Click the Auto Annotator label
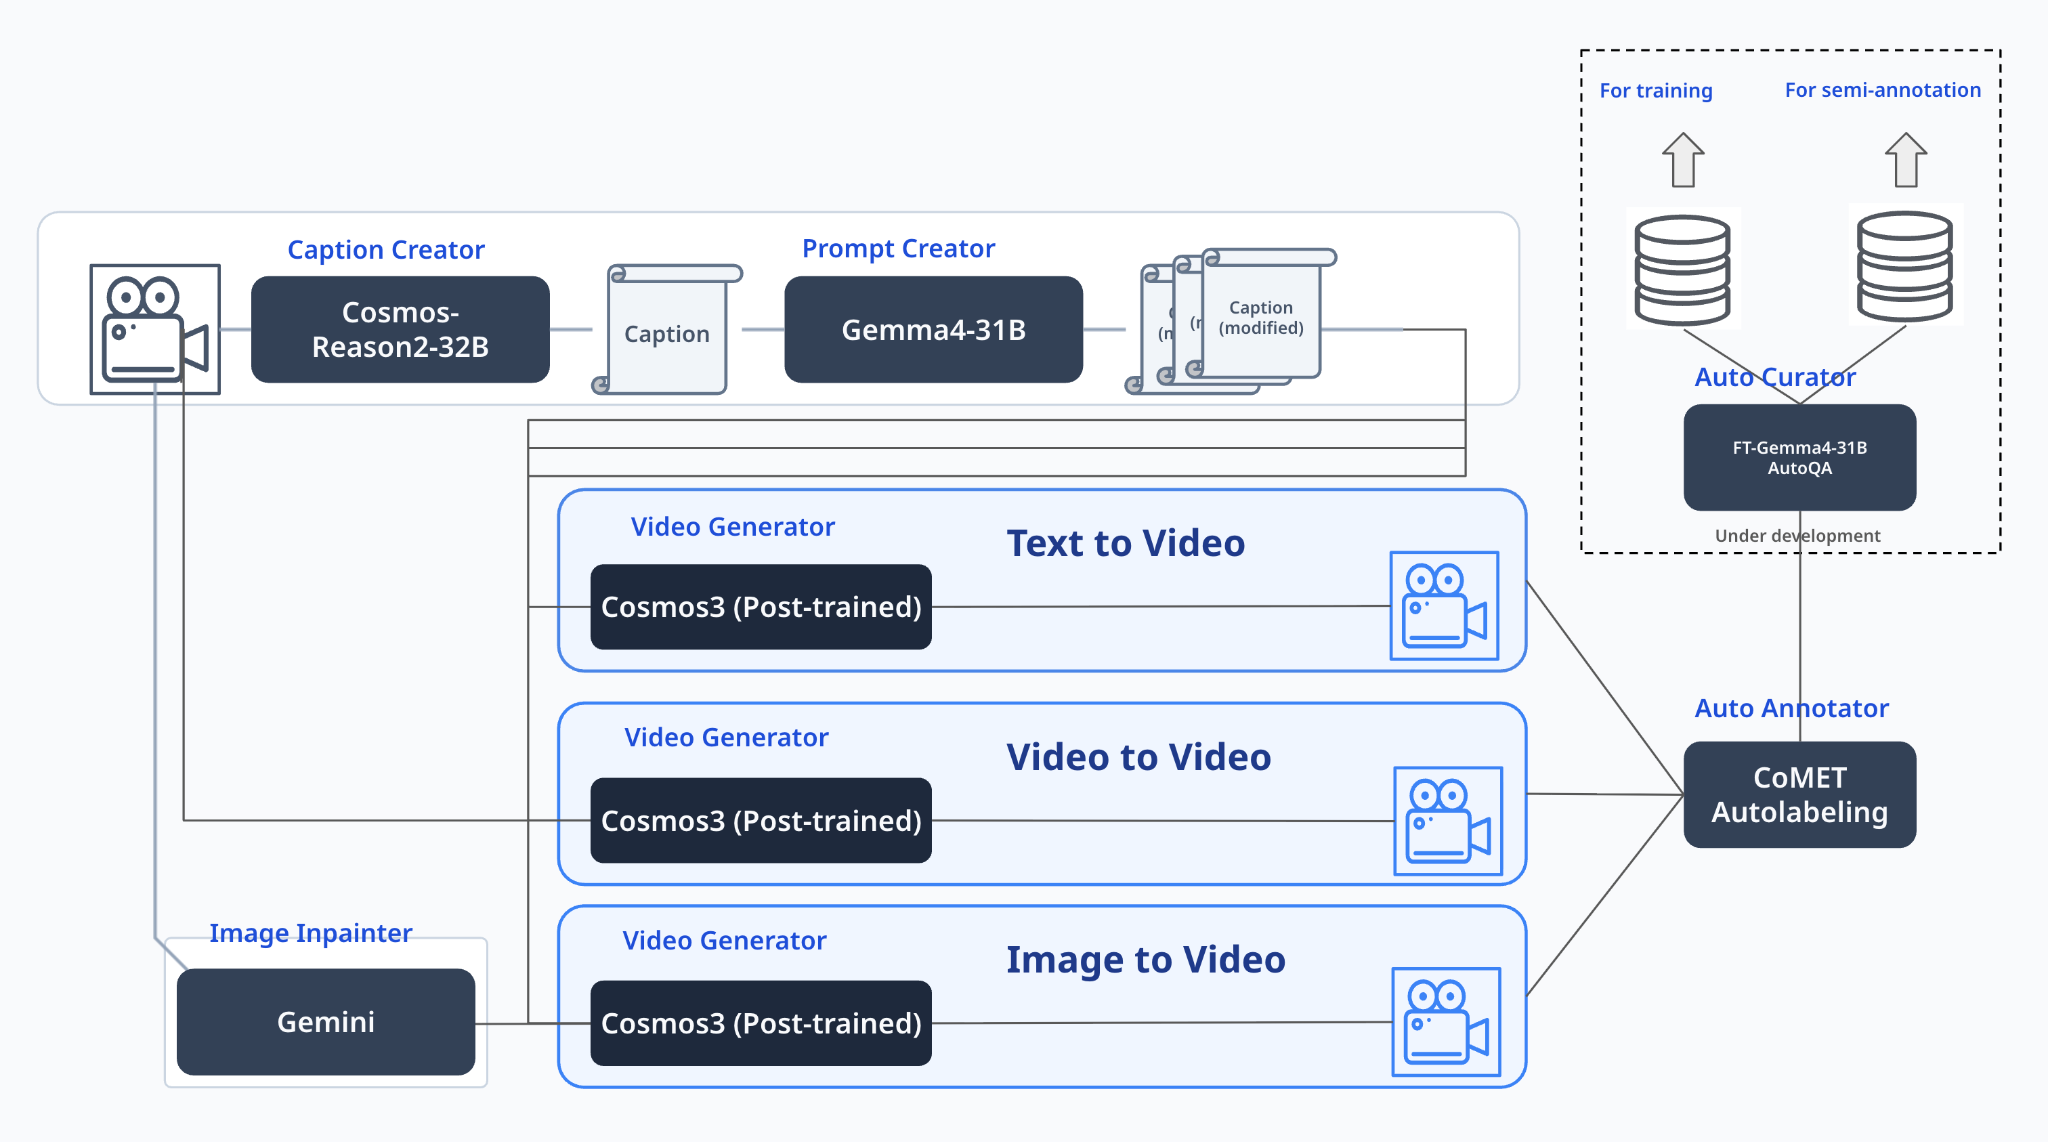2048x1142 pixels. pyautogui.click(x=1791, y=708)
